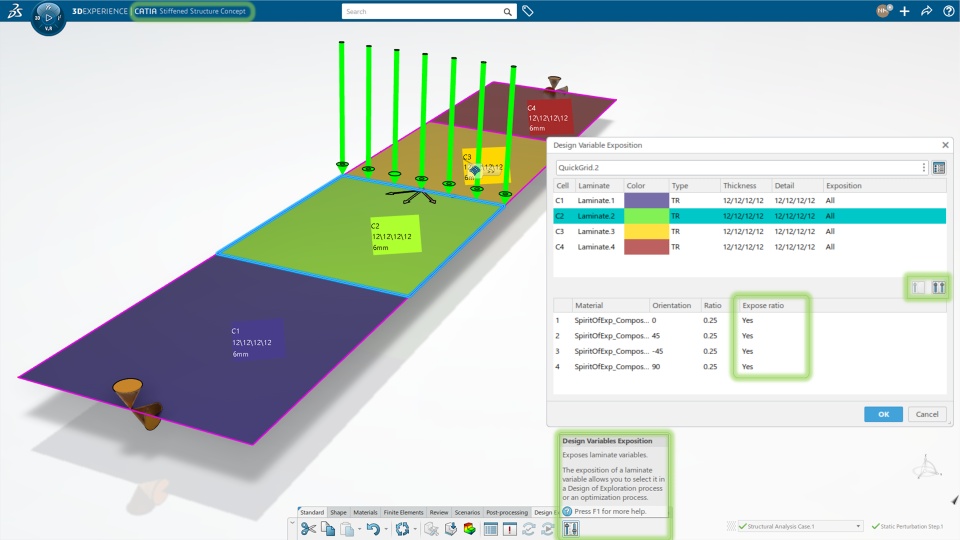The image size is (960, 540).
Task: Open the QuickGrid.2 field options menu
Action: pyautogui.click(x=924, y=168)
